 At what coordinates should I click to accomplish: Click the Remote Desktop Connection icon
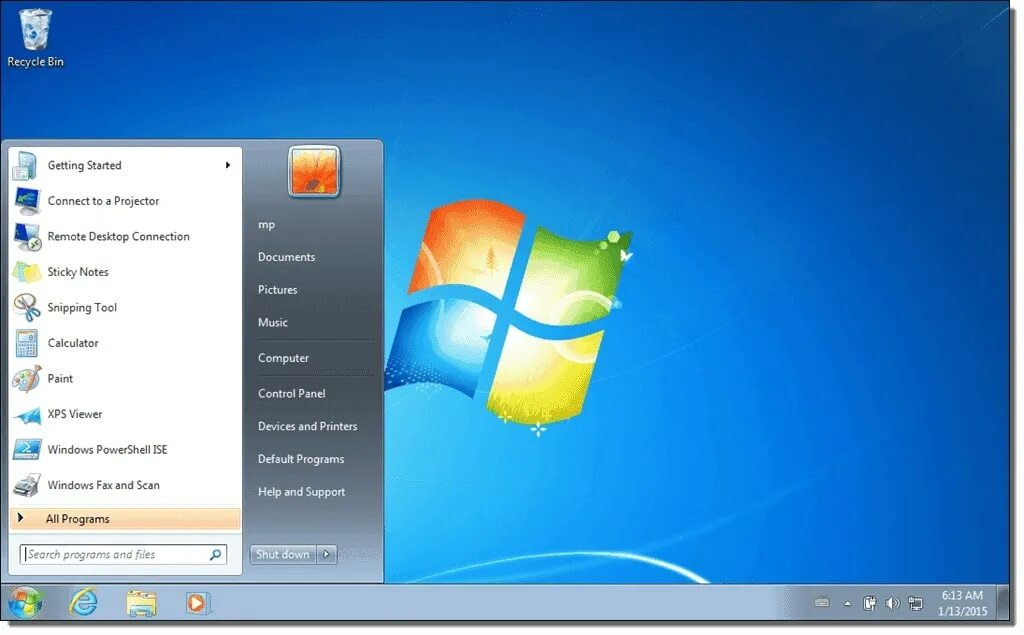26,236
